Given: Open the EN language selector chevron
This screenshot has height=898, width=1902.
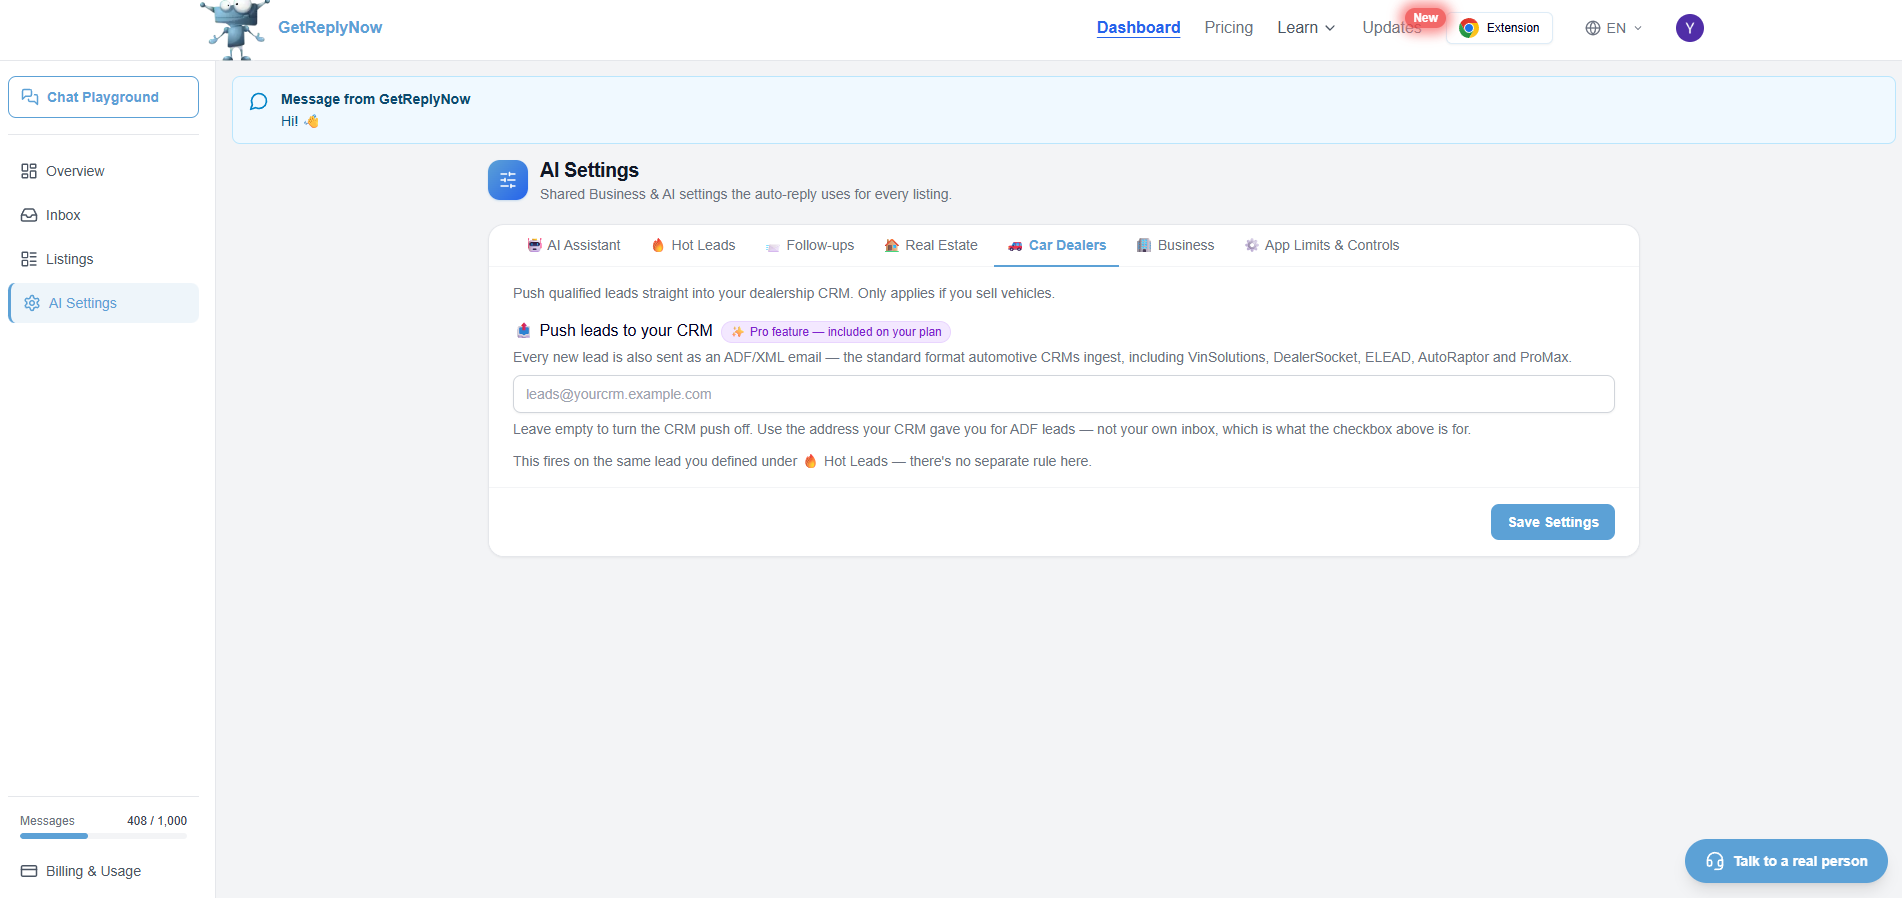Looking at the screenshot, I should click(1638, 28).
